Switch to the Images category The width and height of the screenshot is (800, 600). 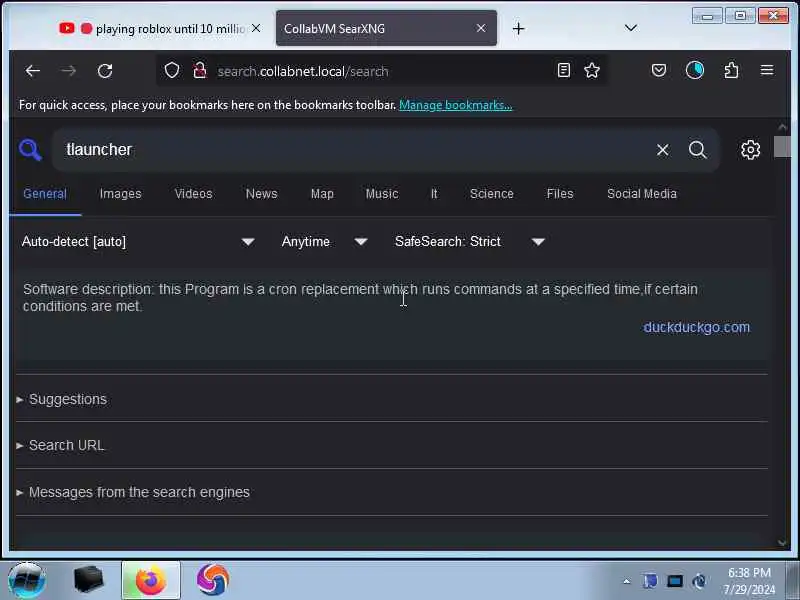point(120,194)
